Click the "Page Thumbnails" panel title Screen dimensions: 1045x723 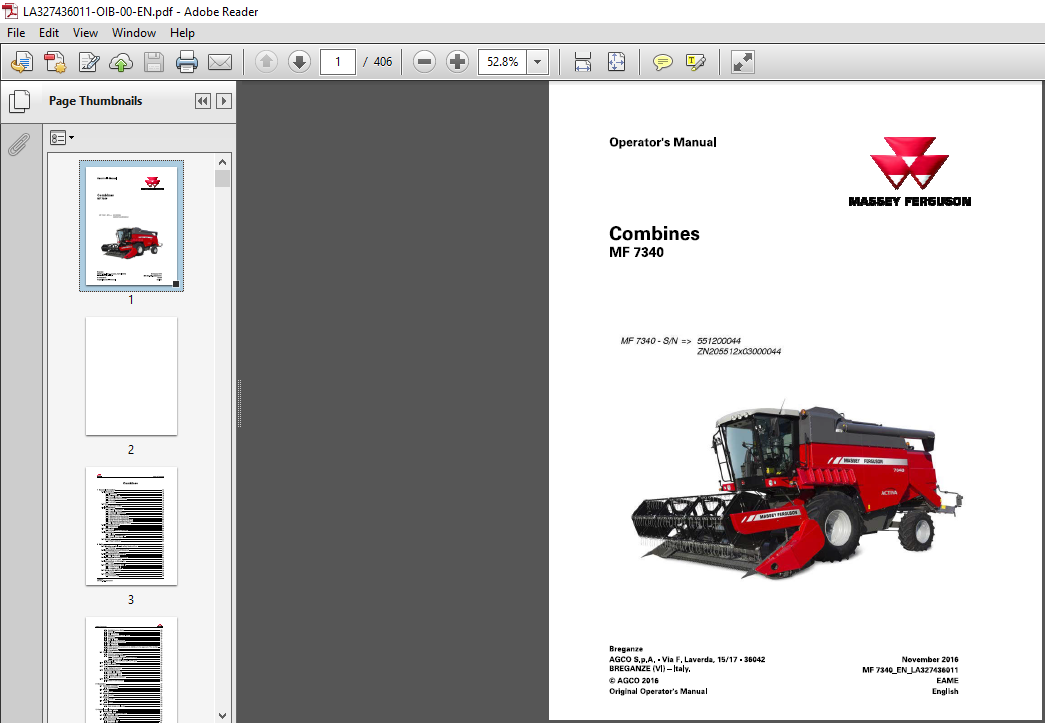point(95,101)
